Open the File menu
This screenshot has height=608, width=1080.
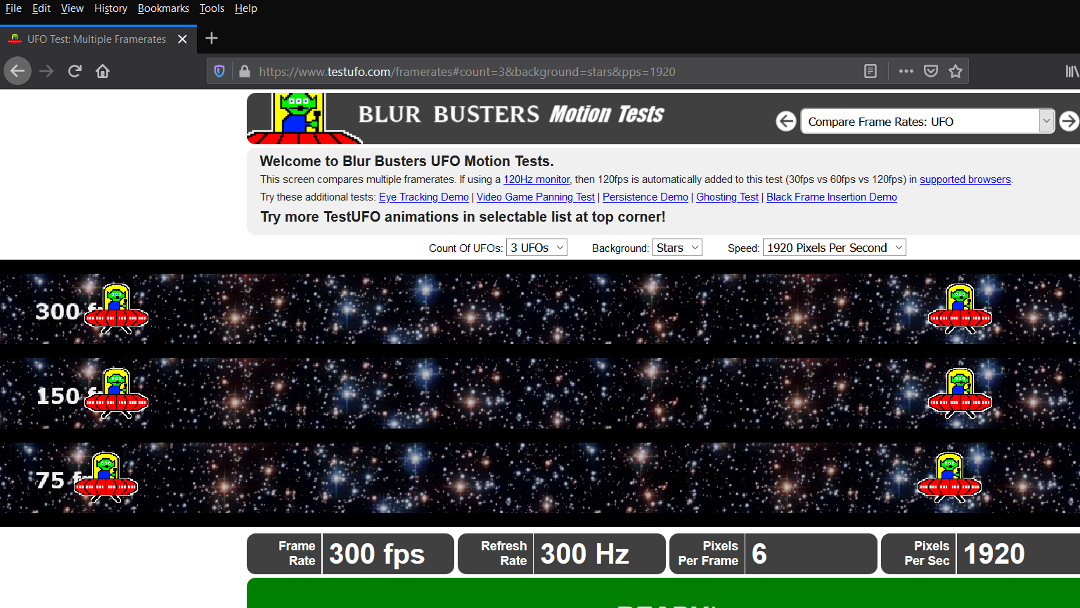point(13,8)
